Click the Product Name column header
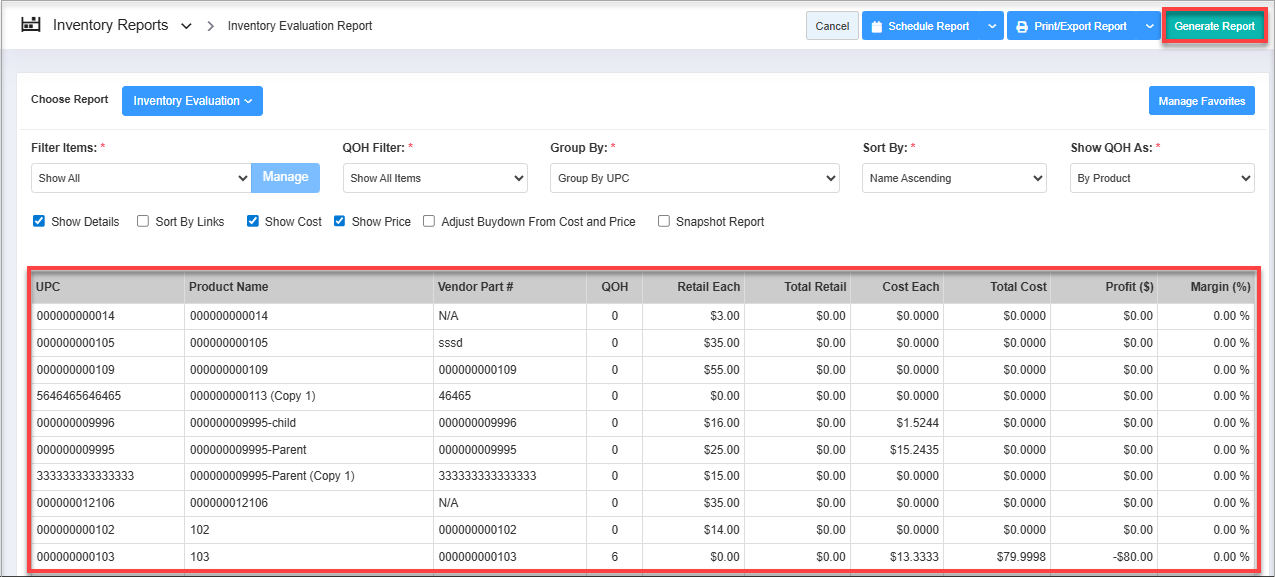1275x577 pixels. [229, 287]
